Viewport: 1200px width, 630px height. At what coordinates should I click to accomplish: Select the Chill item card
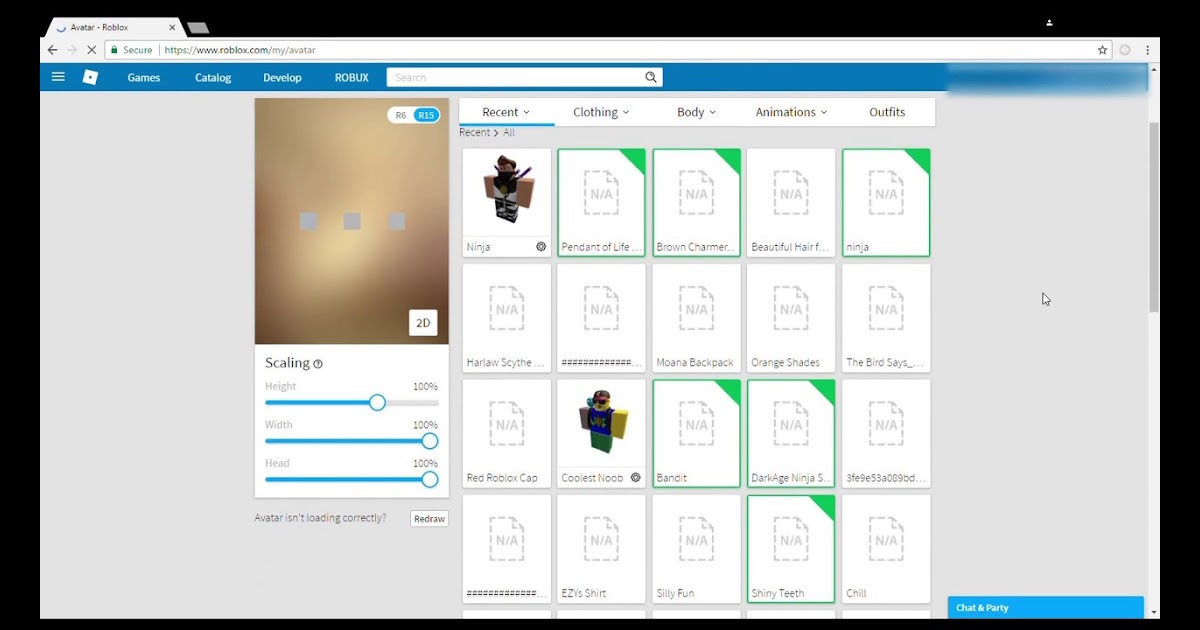(x=886, y=549)
